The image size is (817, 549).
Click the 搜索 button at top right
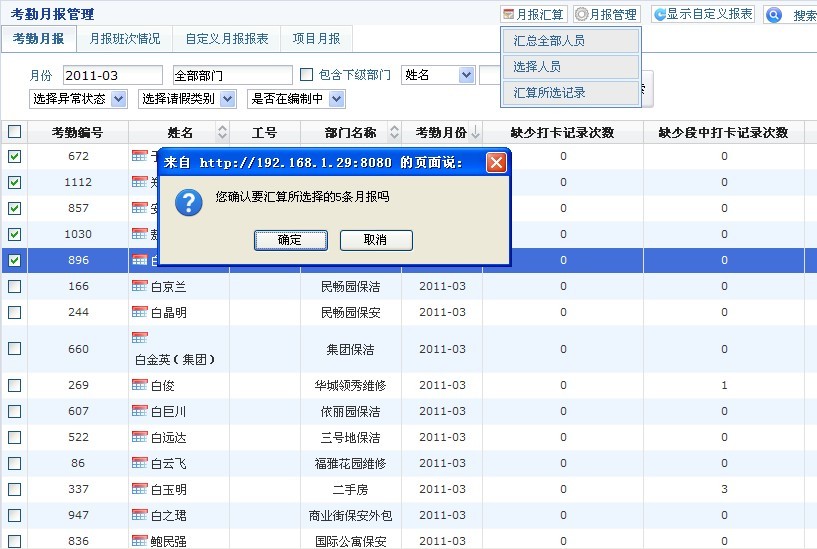(790, 15)
